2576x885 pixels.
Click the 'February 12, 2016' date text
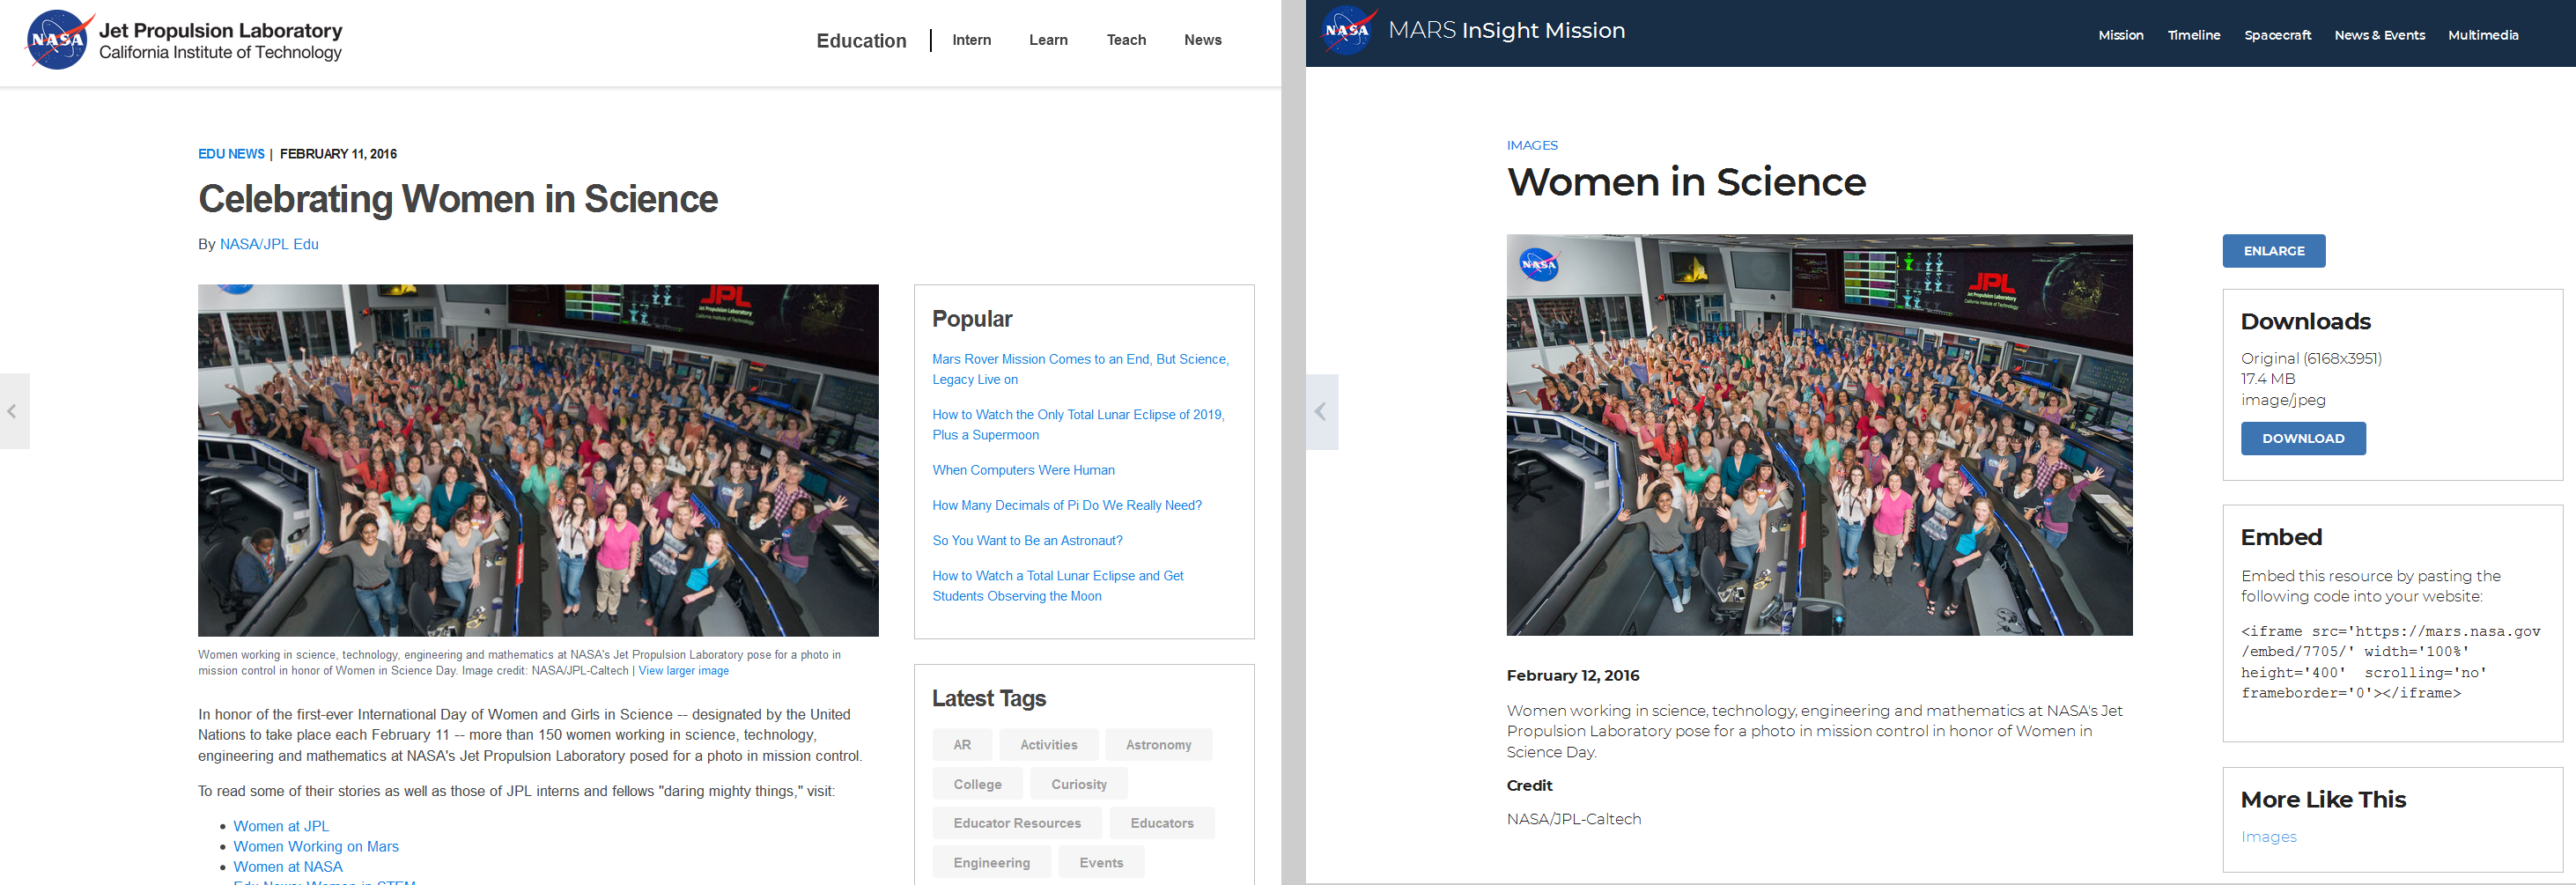pos(1572,675)
